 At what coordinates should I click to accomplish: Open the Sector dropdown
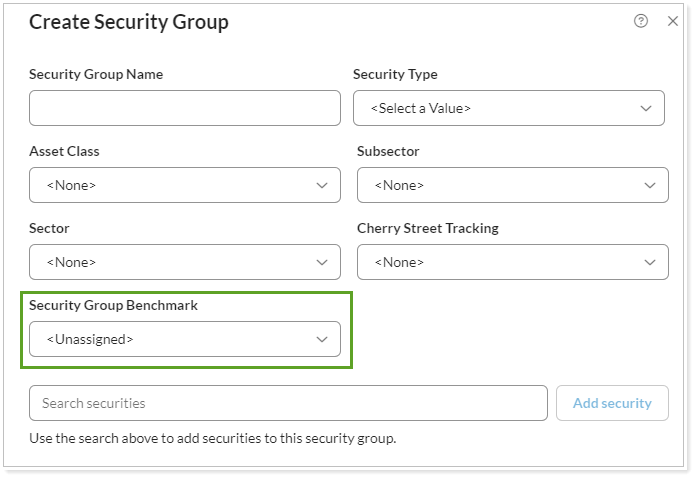pyautogui.click(x=185, y=262)
